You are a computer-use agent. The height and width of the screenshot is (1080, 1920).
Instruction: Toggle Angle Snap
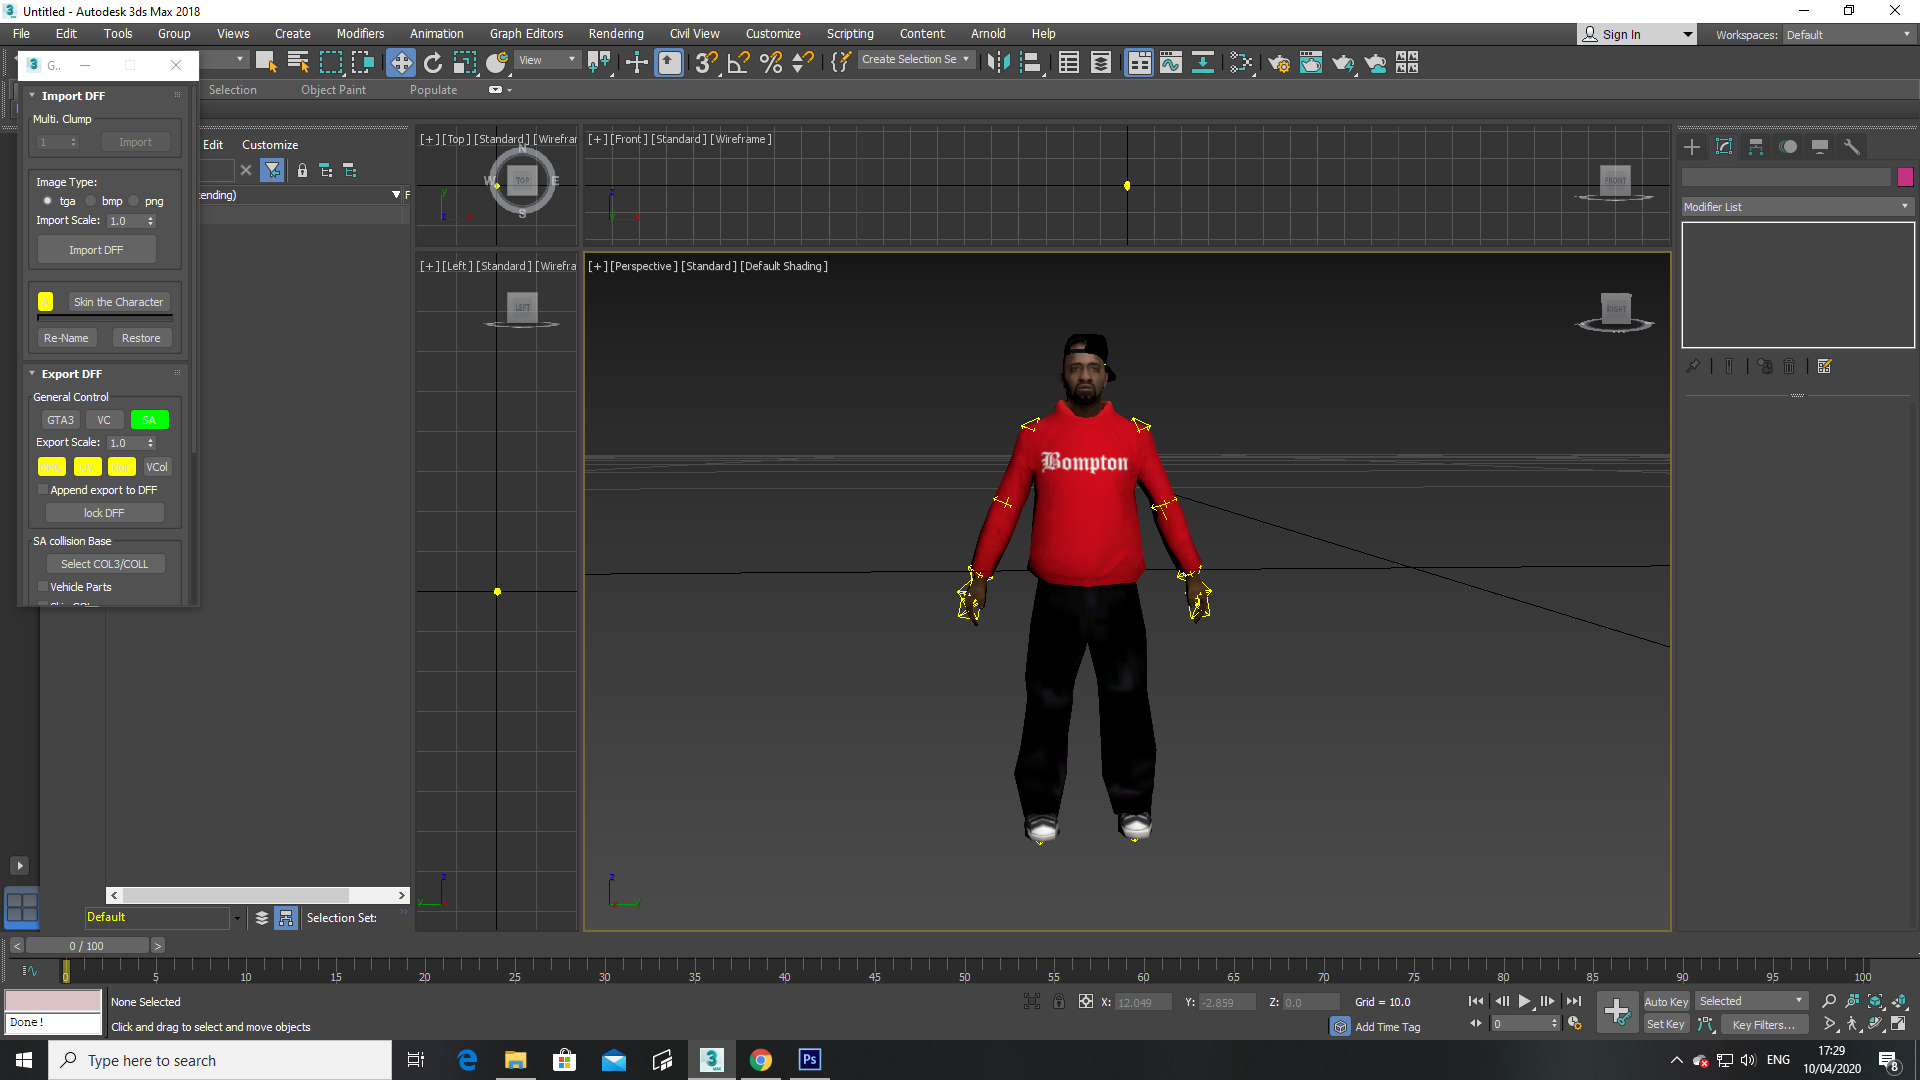click(738, 63)
